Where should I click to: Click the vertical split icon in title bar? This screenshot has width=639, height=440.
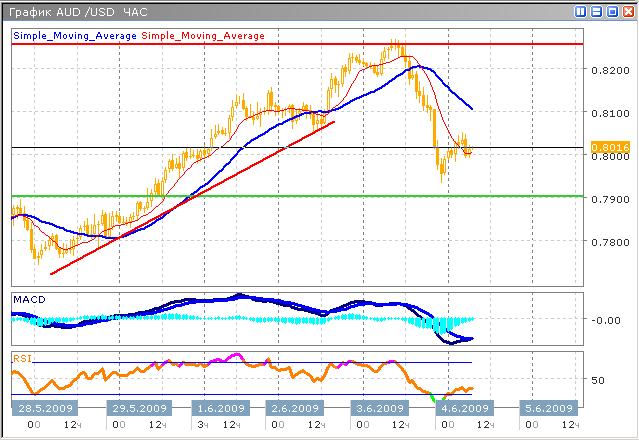coord(582,11)
